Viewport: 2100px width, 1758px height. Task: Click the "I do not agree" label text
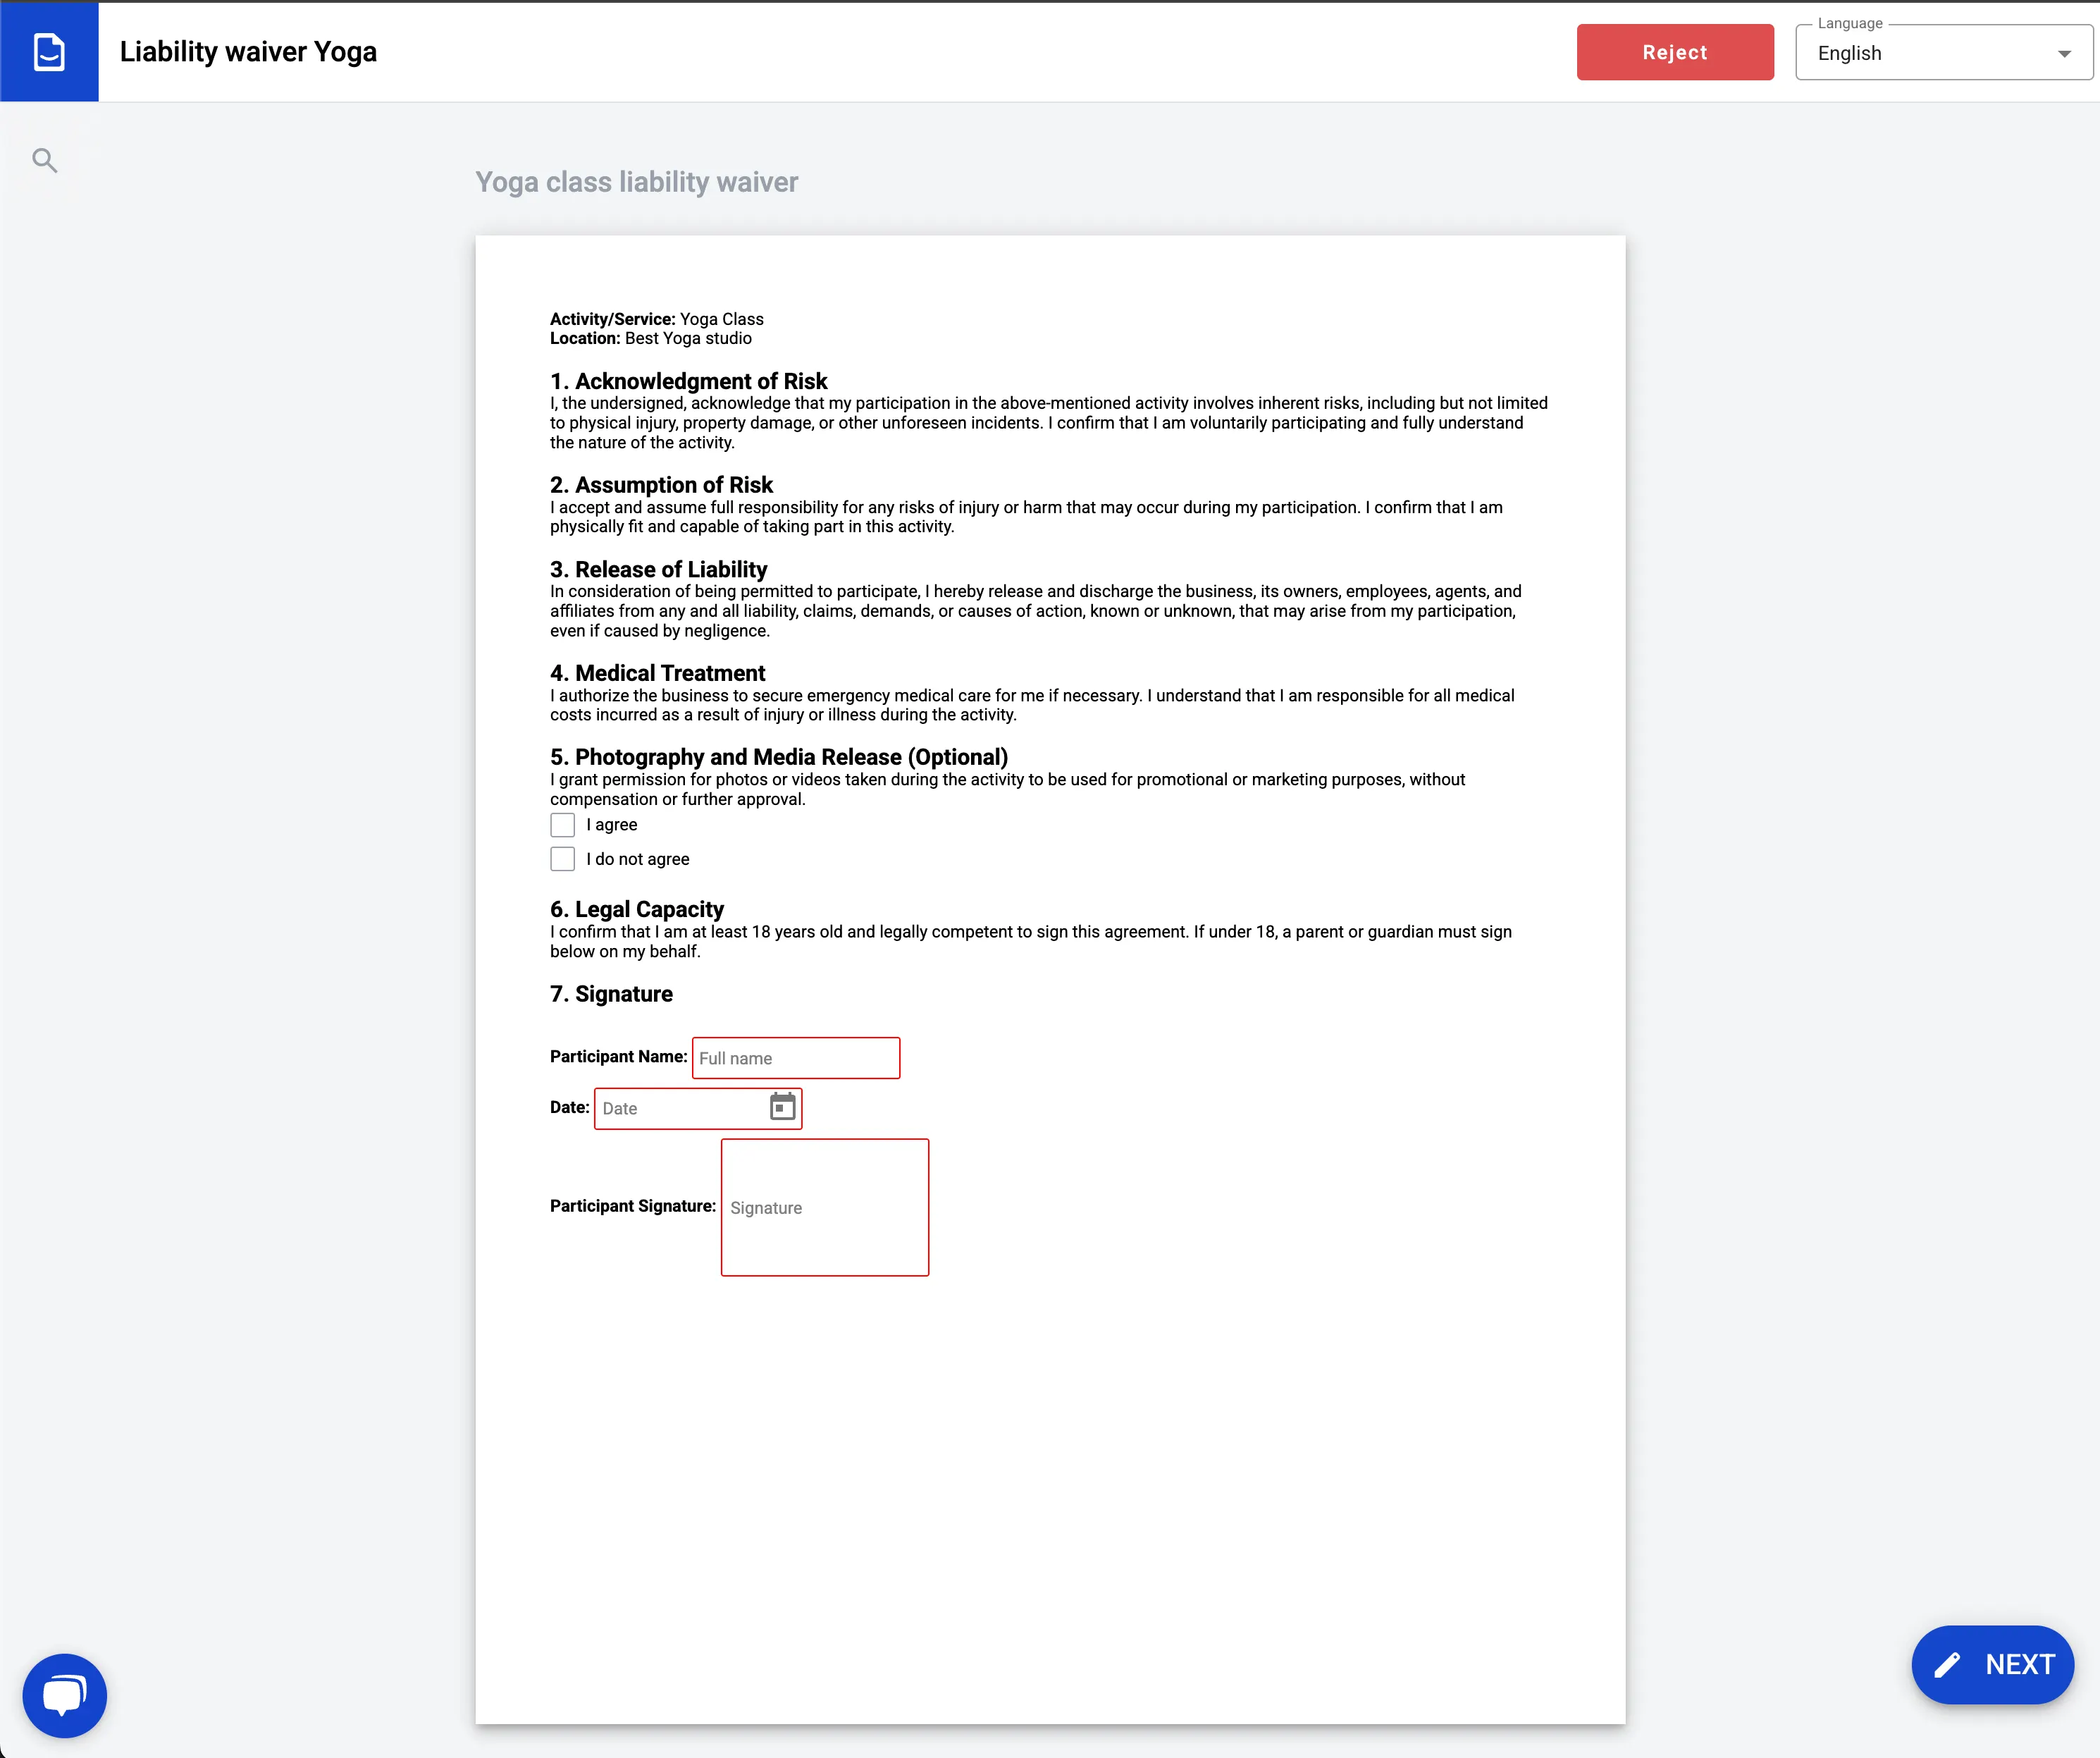638,859
